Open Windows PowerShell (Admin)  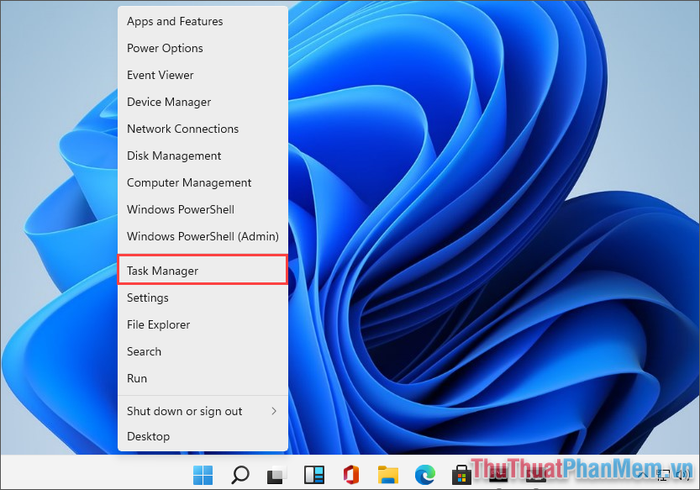coord(202,237)
